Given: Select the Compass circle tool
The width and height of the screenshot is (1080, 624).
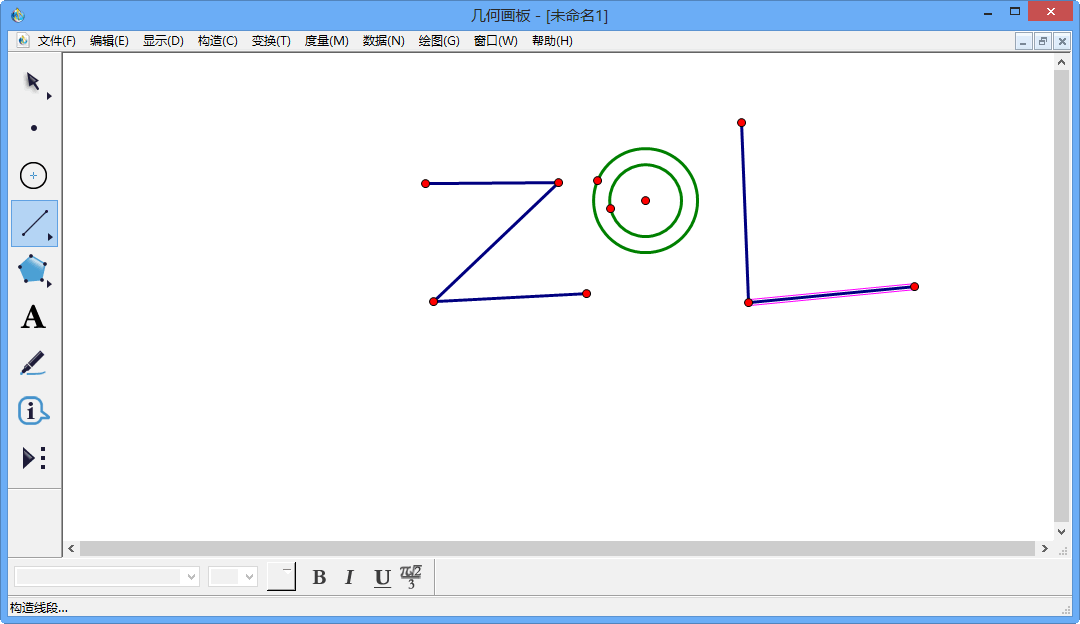Looking at the screenshot, I should click(x=34, y=175).
